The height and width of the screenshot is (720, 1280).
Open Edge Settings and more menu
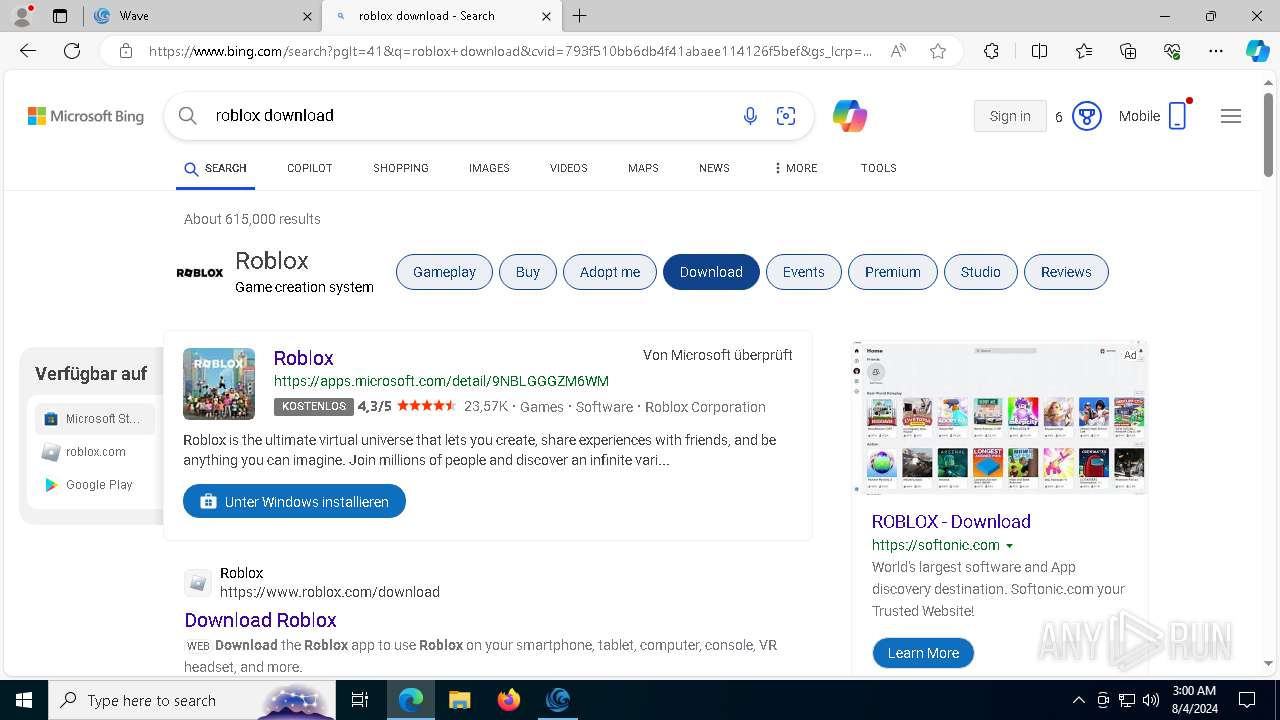(x=1216, y=51)
